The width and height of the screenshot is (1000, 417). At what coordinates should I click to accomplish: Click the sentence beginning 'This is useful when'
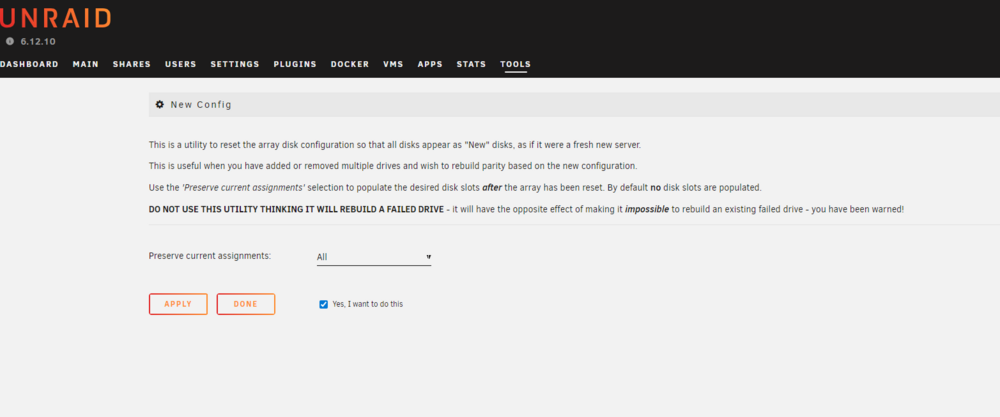click(393, 166)
